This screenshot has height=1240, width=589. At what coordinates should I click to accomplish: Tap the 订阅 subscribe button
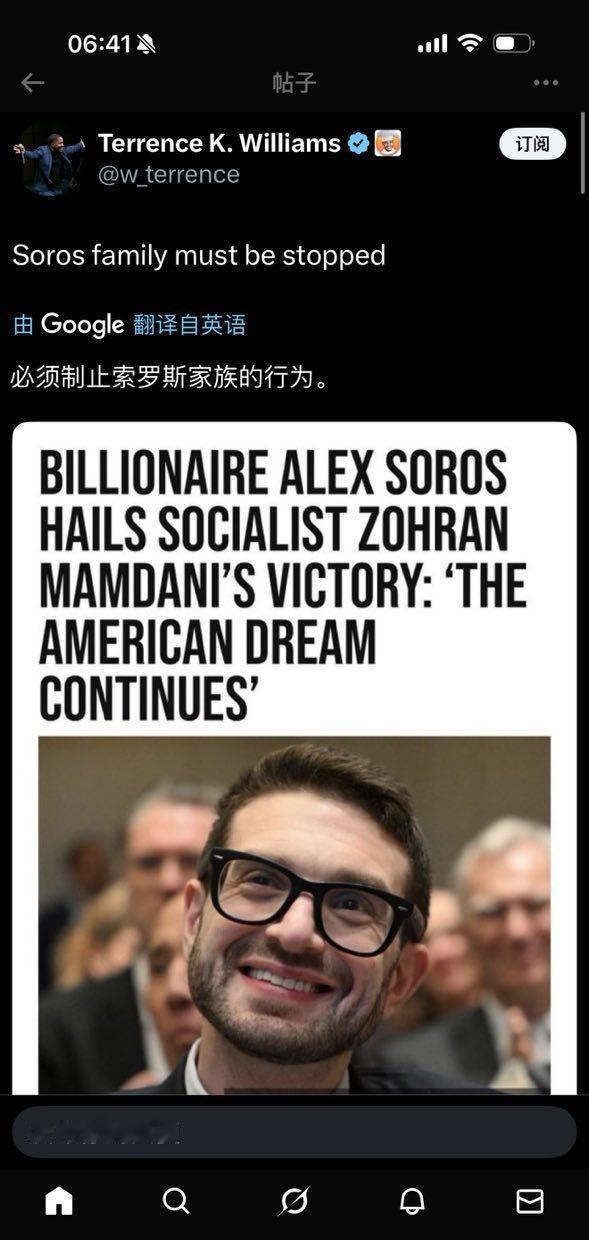pyautogui.click(x=532, y=144)
